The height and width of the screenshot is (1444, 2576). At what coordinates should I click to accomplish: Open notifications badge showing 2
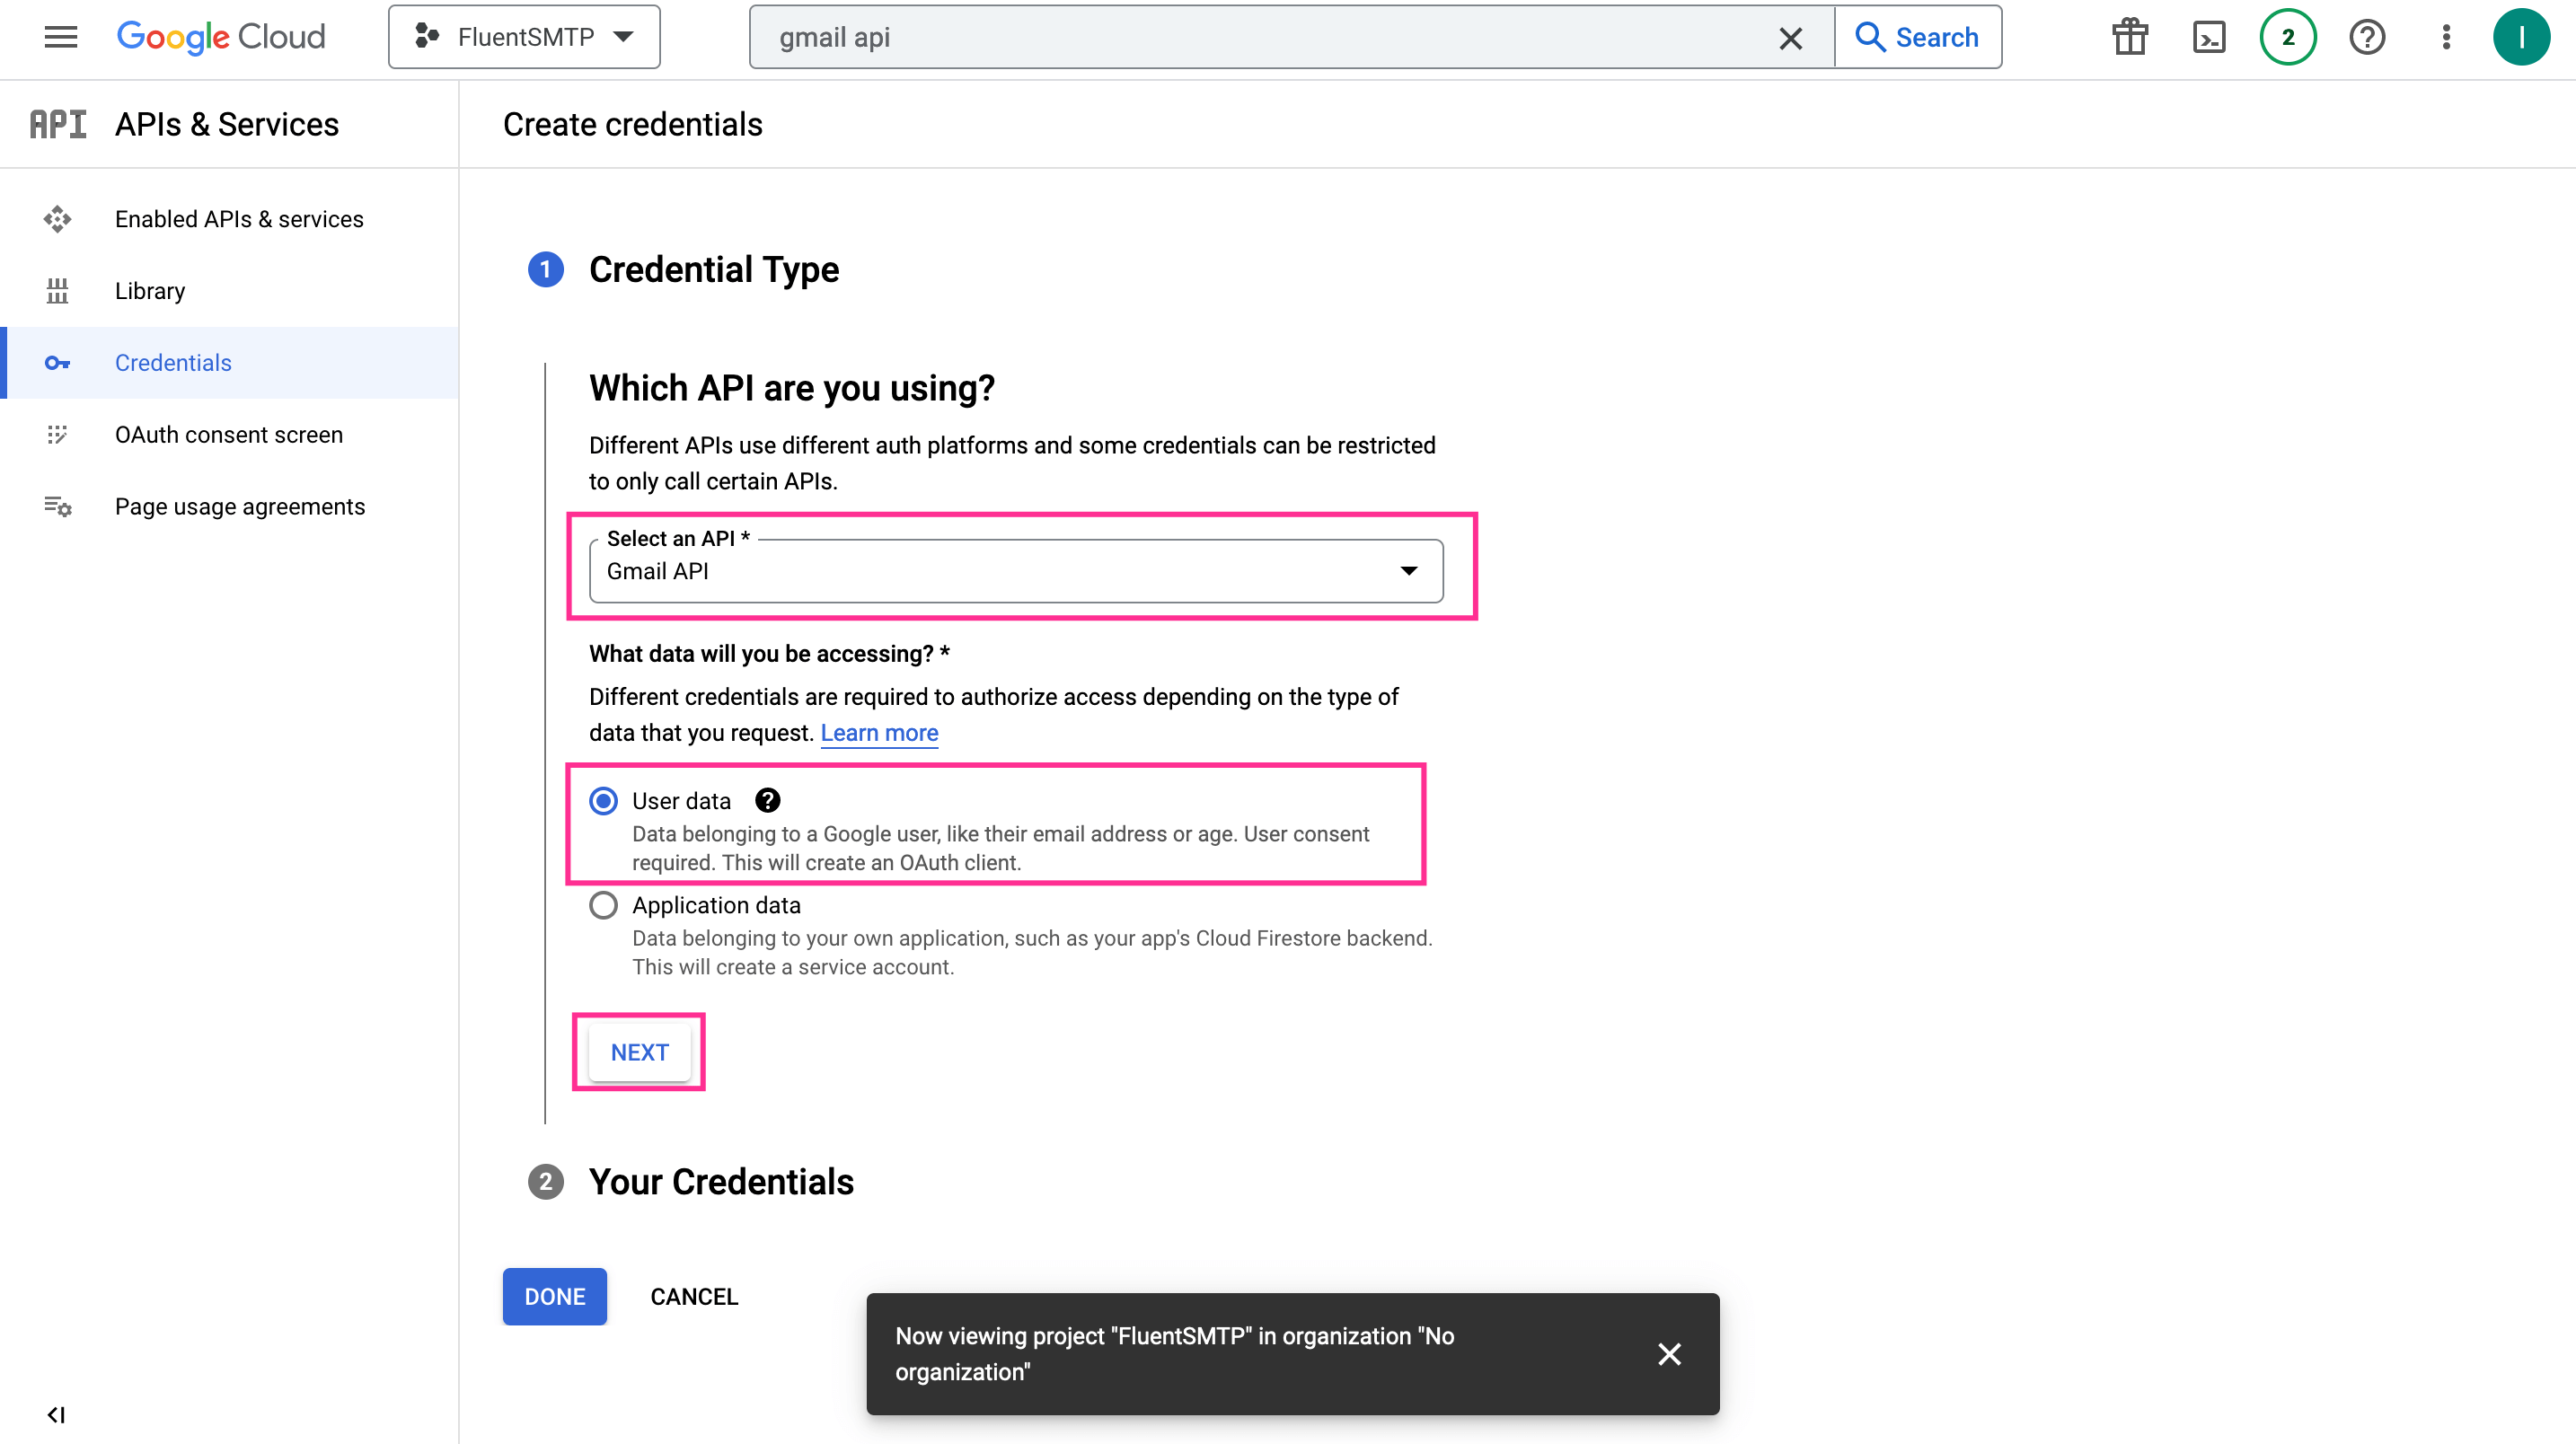pyautogui.click(x=2288, y=37)
